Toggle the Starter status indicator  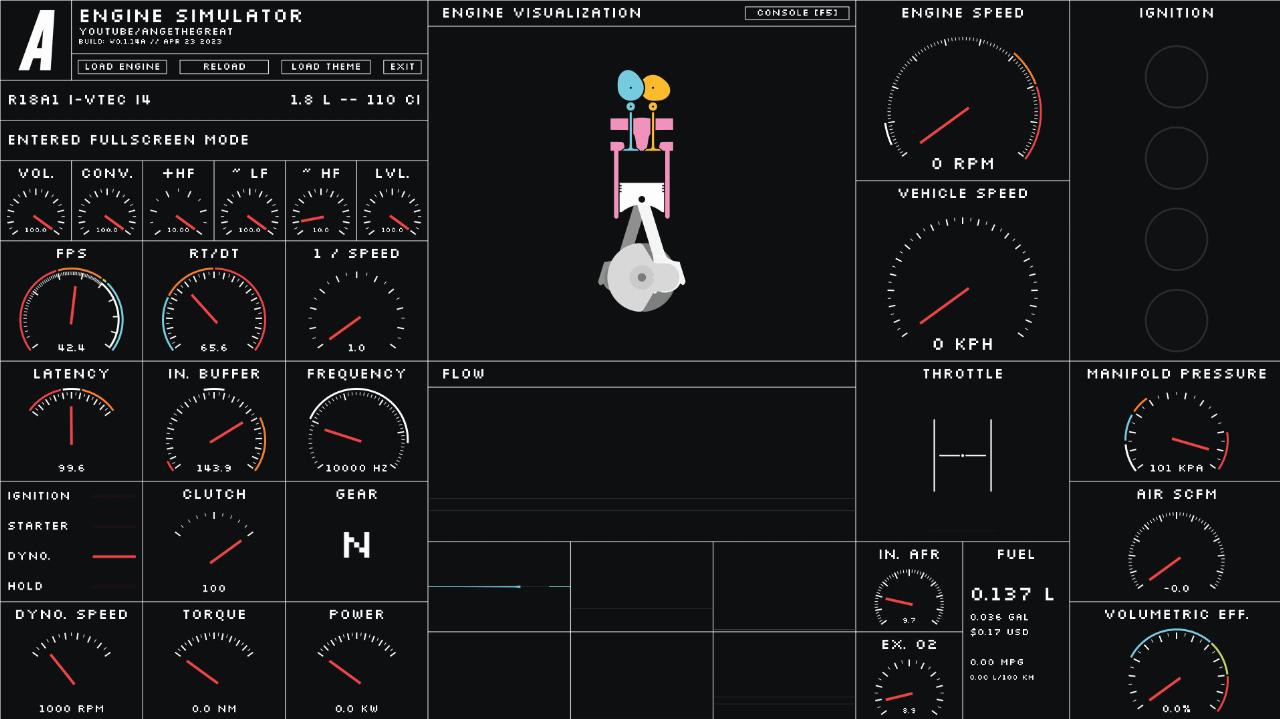(x=113, y=526)
